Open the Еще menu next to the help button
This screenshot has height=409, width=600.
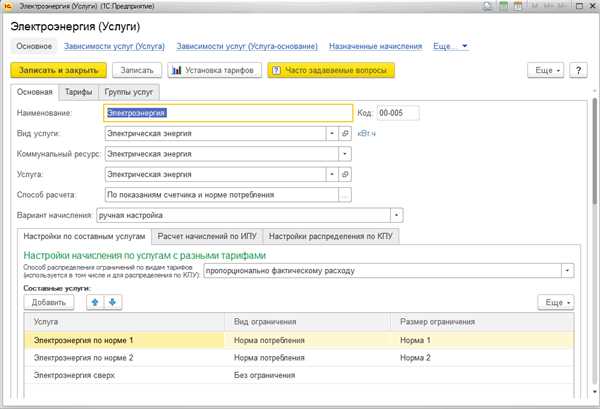tap(546, 70)
